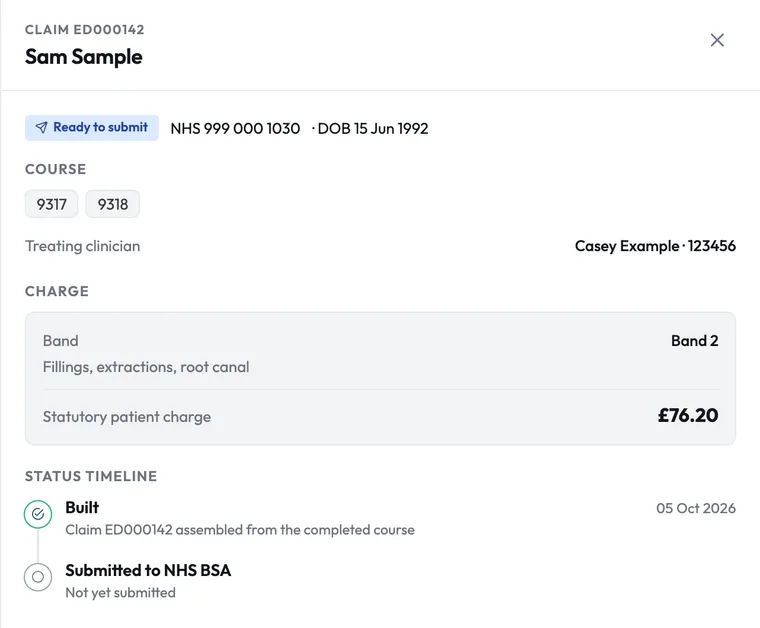Click DOB 15 Jun 1992 text
This screenshot has width=760, height=628.
[x=373, y=128]
